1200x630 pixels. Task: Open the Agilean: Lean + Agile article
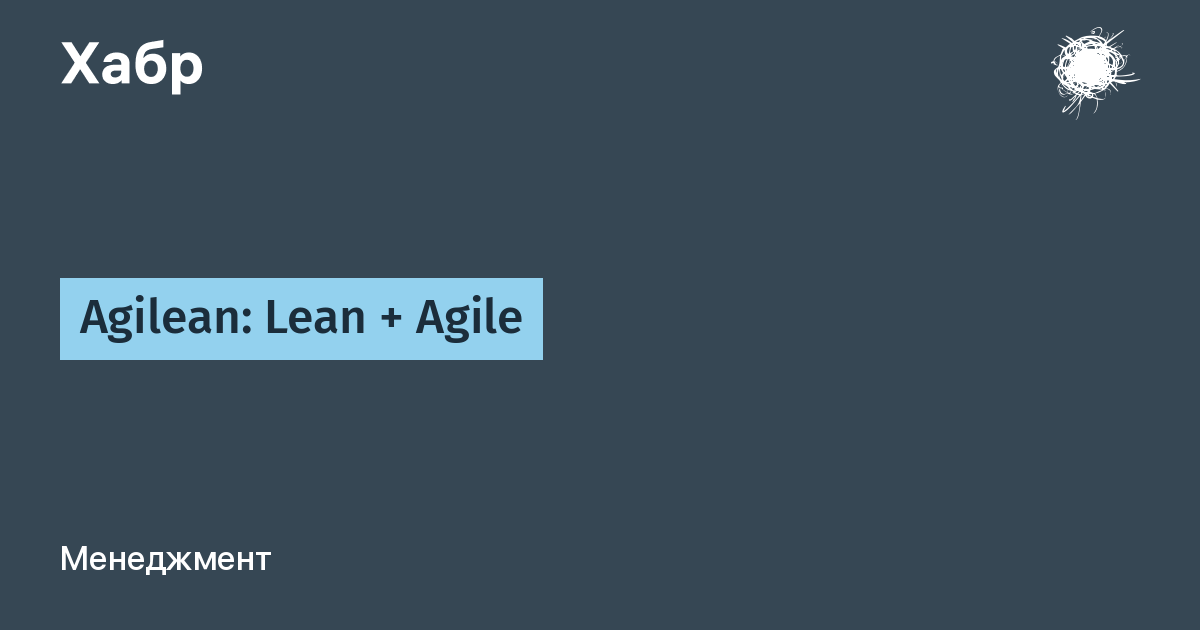coord(301,319)
